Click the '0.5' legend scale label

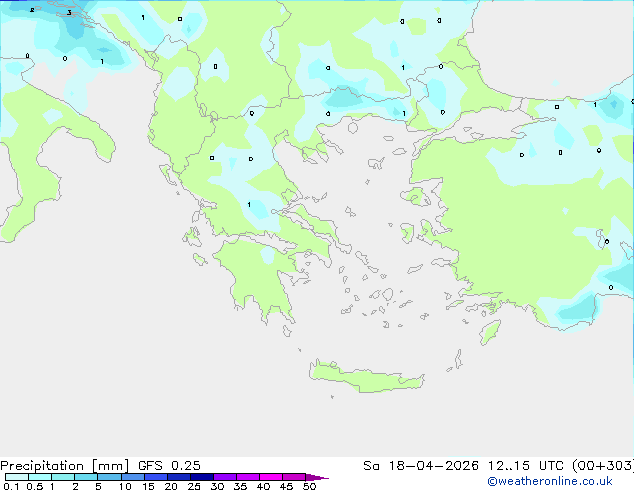point(34,486)
